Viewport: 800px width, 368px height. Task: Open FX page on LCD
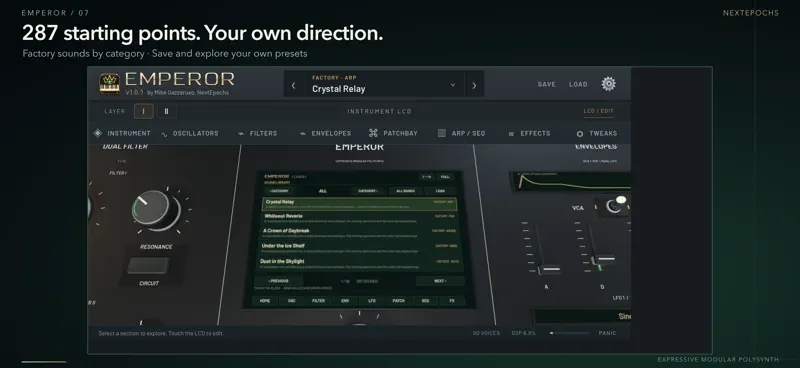pos(452,301)
